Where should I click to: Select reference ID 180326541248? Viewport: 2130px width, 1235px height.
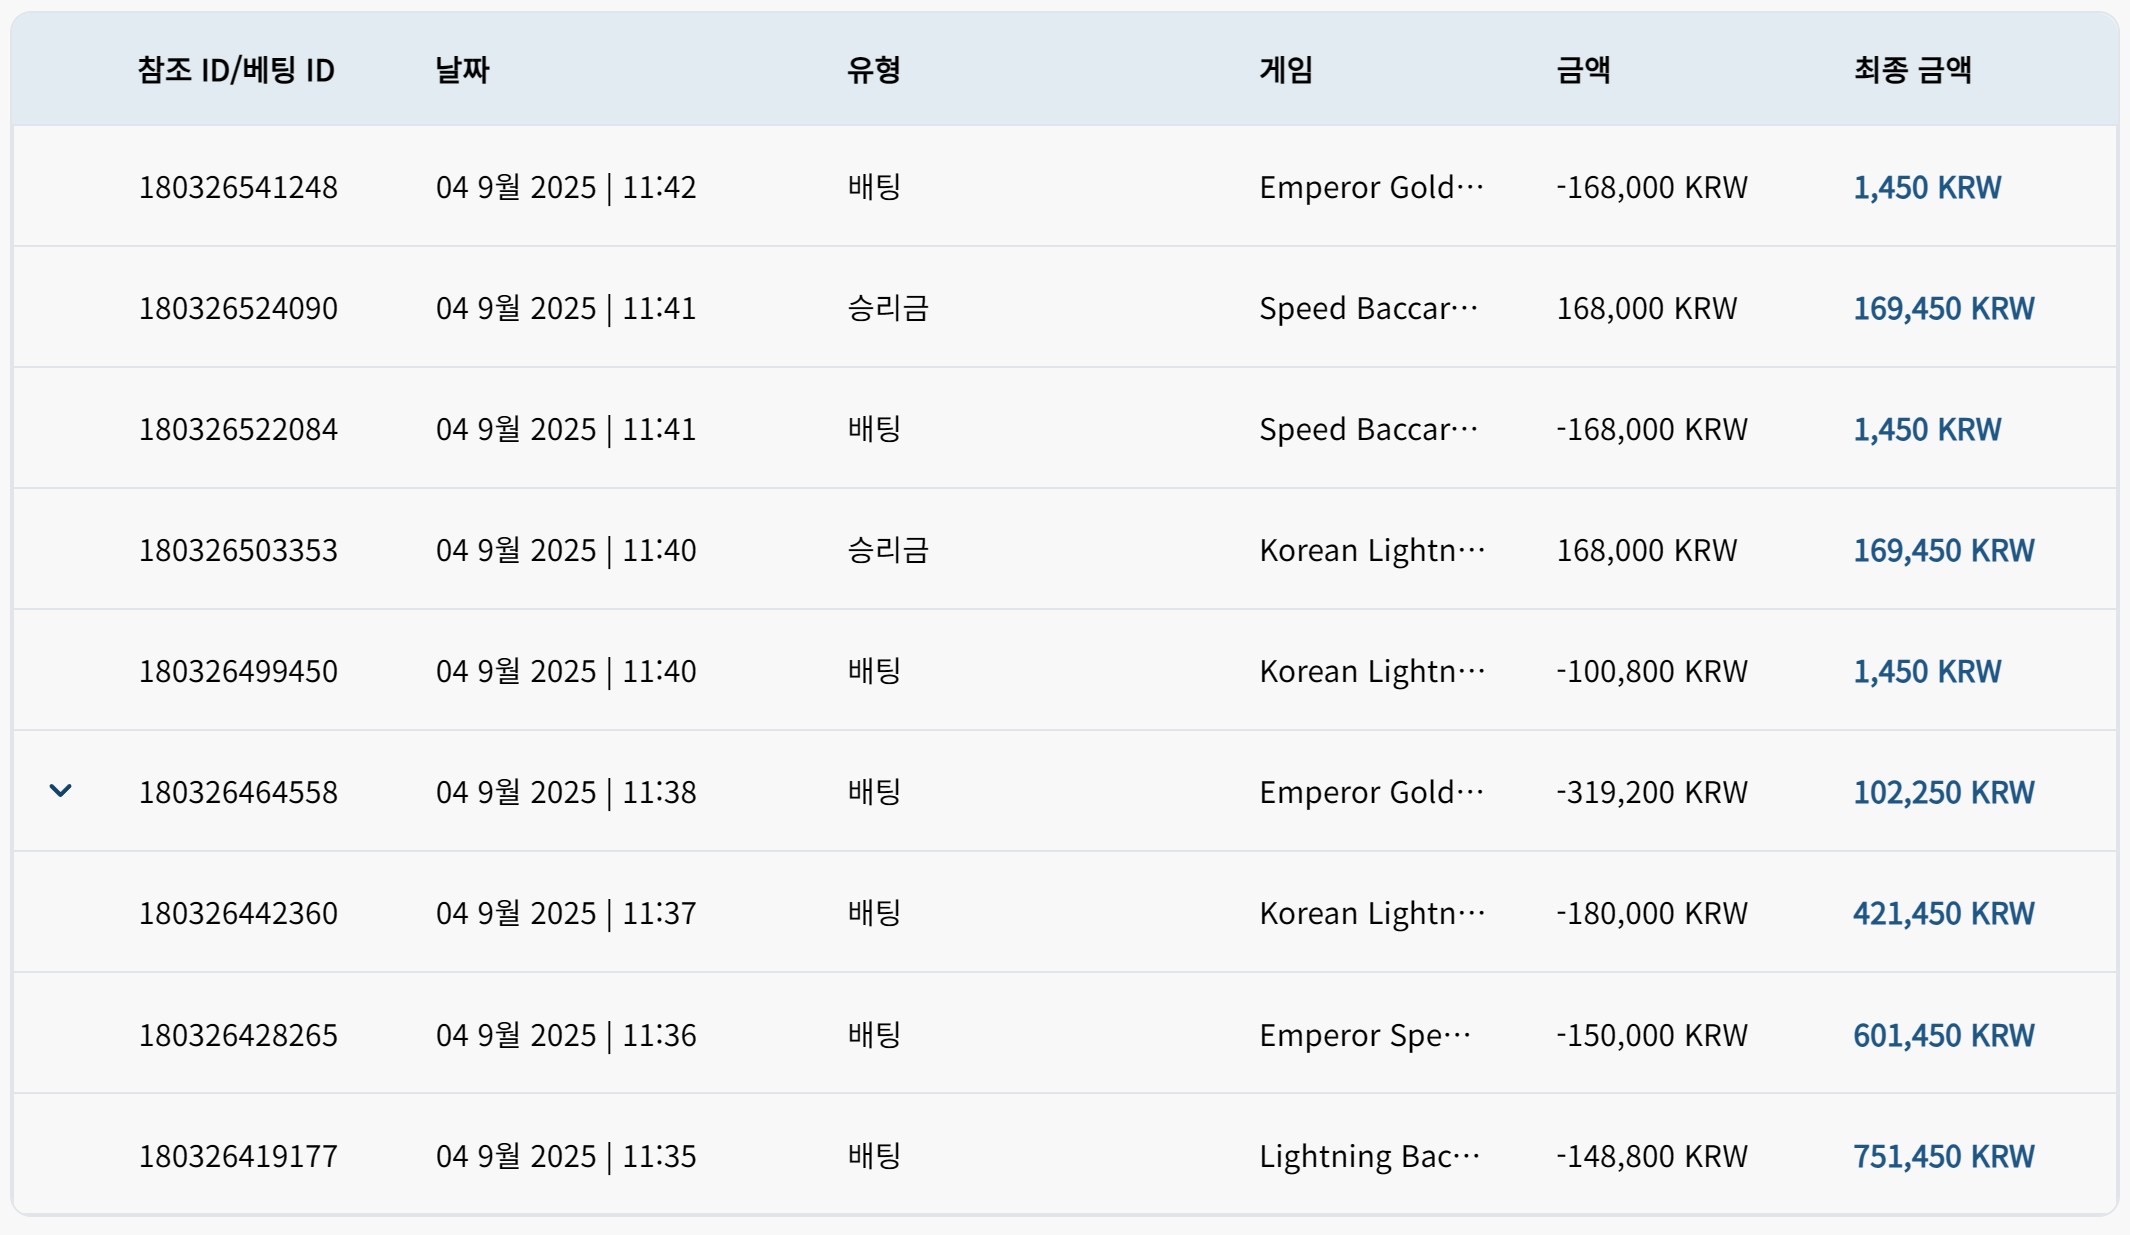click(x=238, y=187)
